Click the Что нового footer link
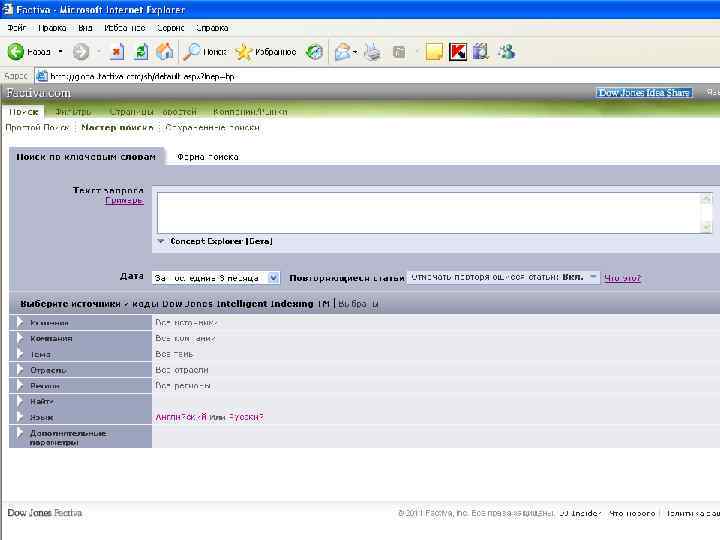 (632, 513)
